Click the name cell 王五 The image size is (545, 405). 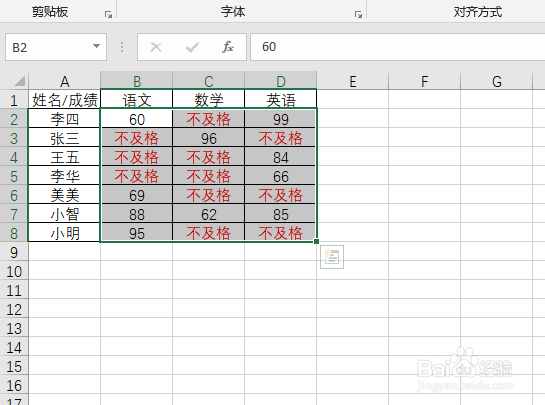[x=65, y=157]
